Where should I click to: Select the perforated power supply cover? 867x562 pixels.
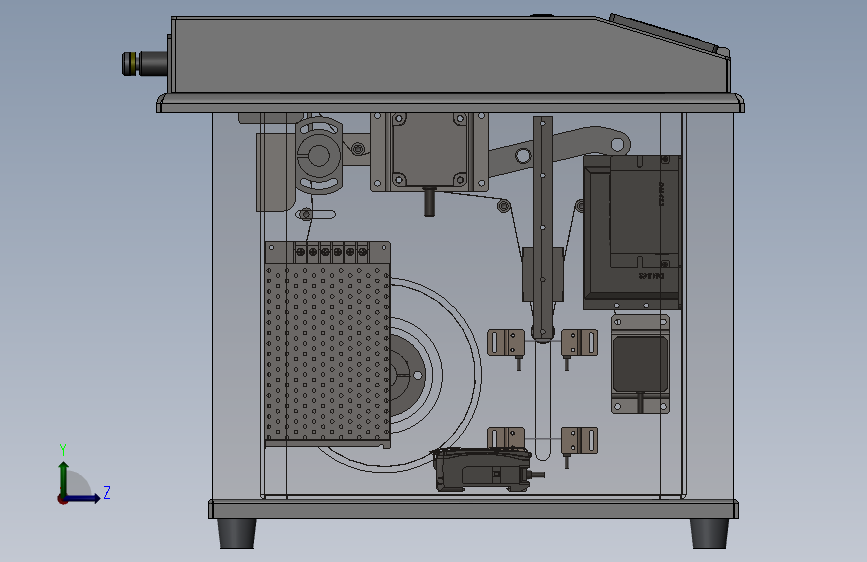point(327,354)
